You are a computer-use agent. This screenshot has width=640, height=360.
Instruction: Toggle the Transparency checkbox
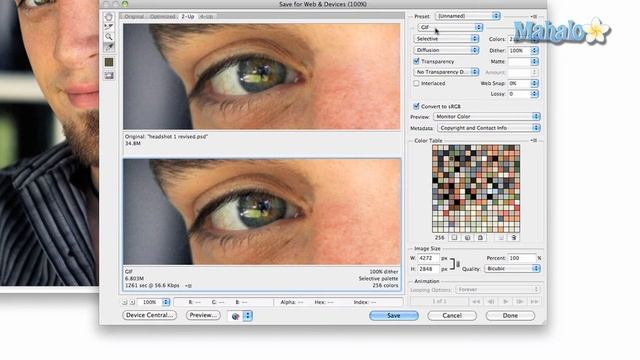point(416,61)
